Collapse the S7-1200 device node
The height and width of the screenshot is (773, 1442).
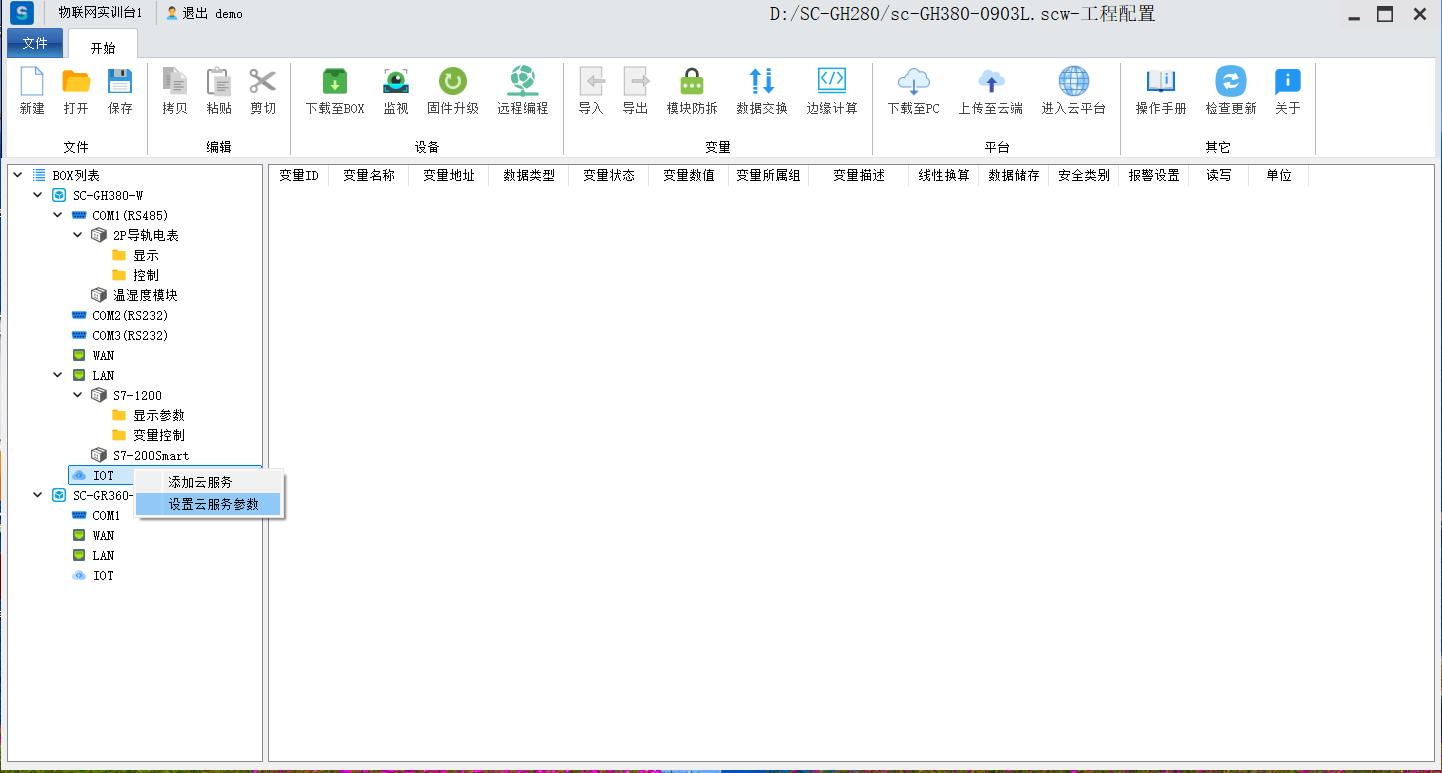tap(78, 395)
